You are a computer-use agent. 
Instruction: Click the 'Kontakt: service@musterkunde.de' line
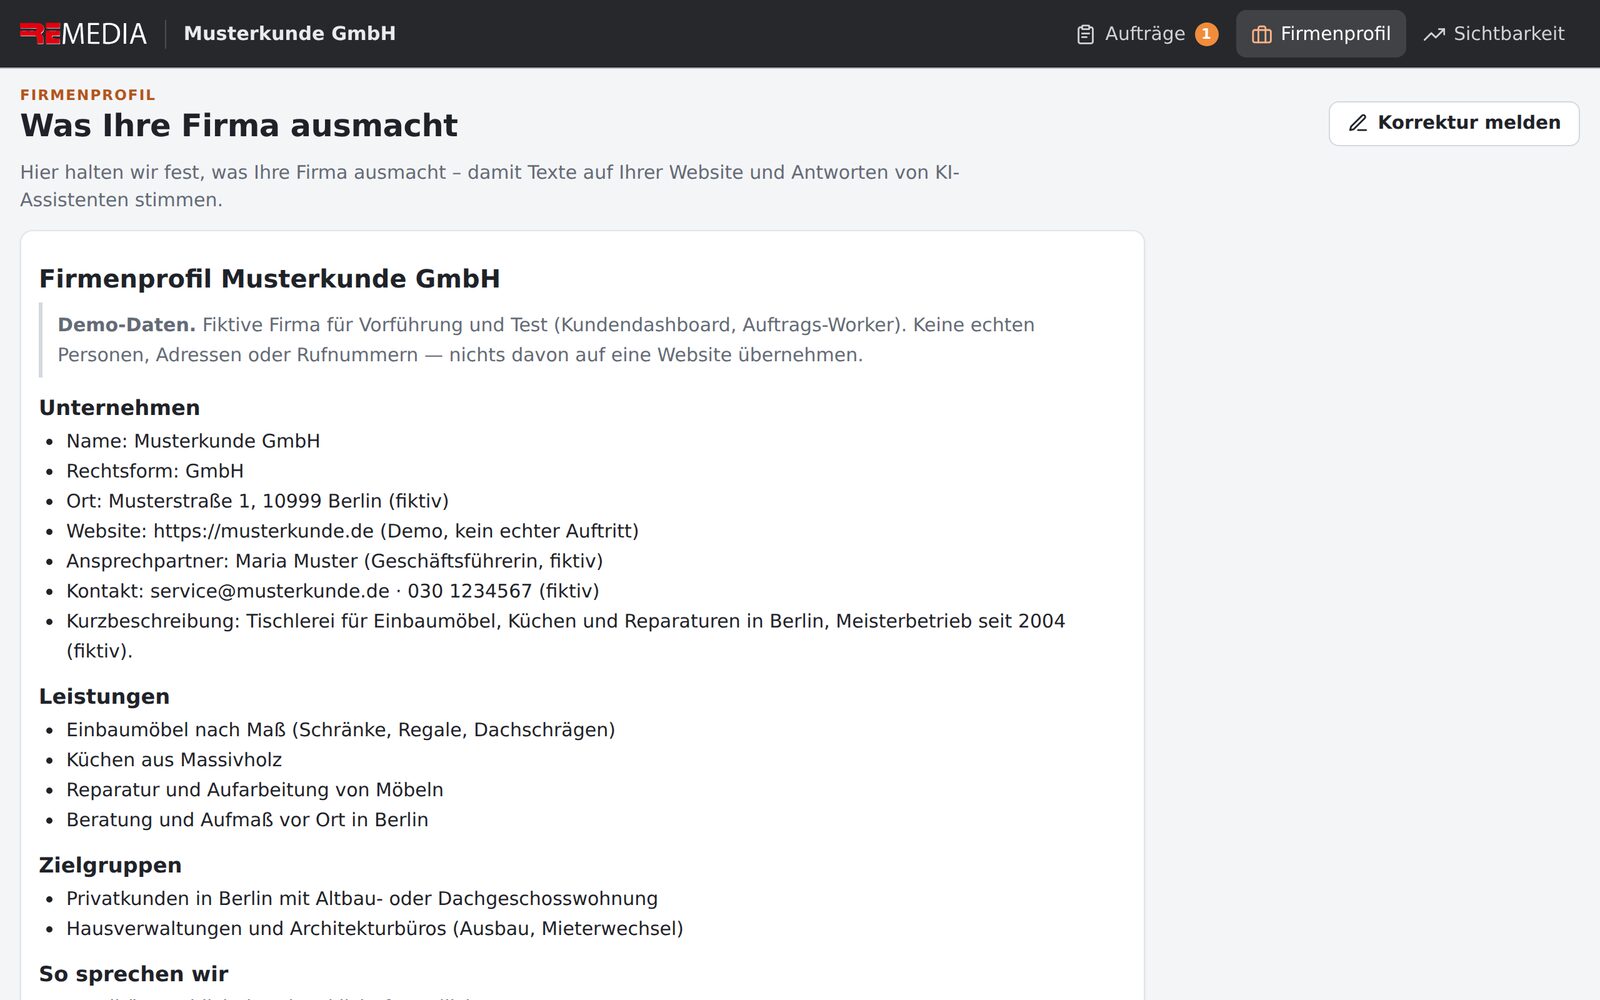pos(333,591)
